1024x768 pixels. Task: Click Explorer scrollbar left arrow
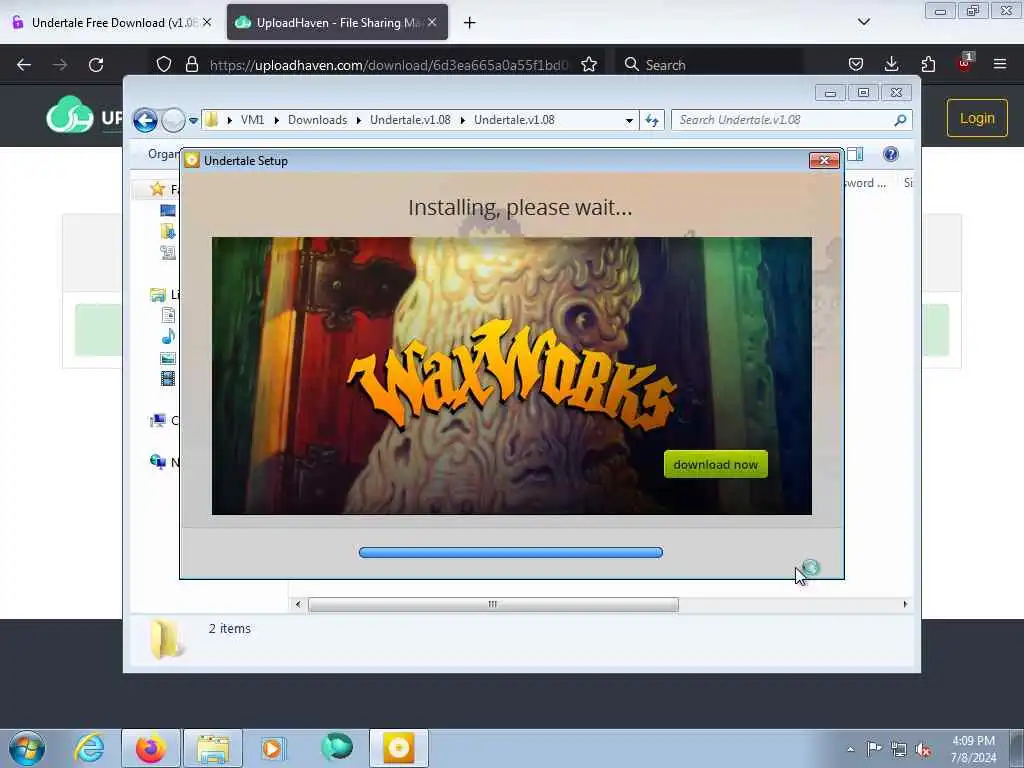(298, 604)
